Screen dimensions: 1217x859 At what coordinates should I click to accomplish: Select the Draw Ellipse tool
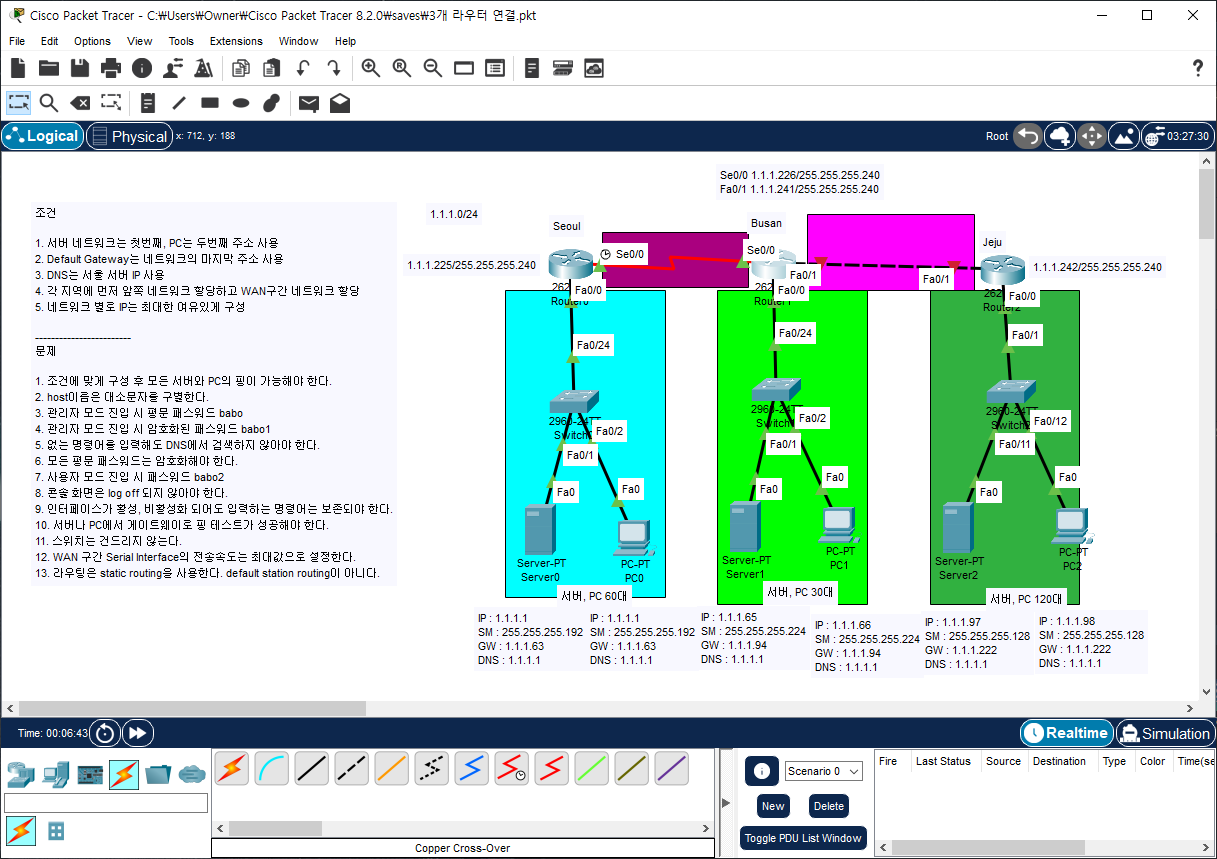pos(241,102)
